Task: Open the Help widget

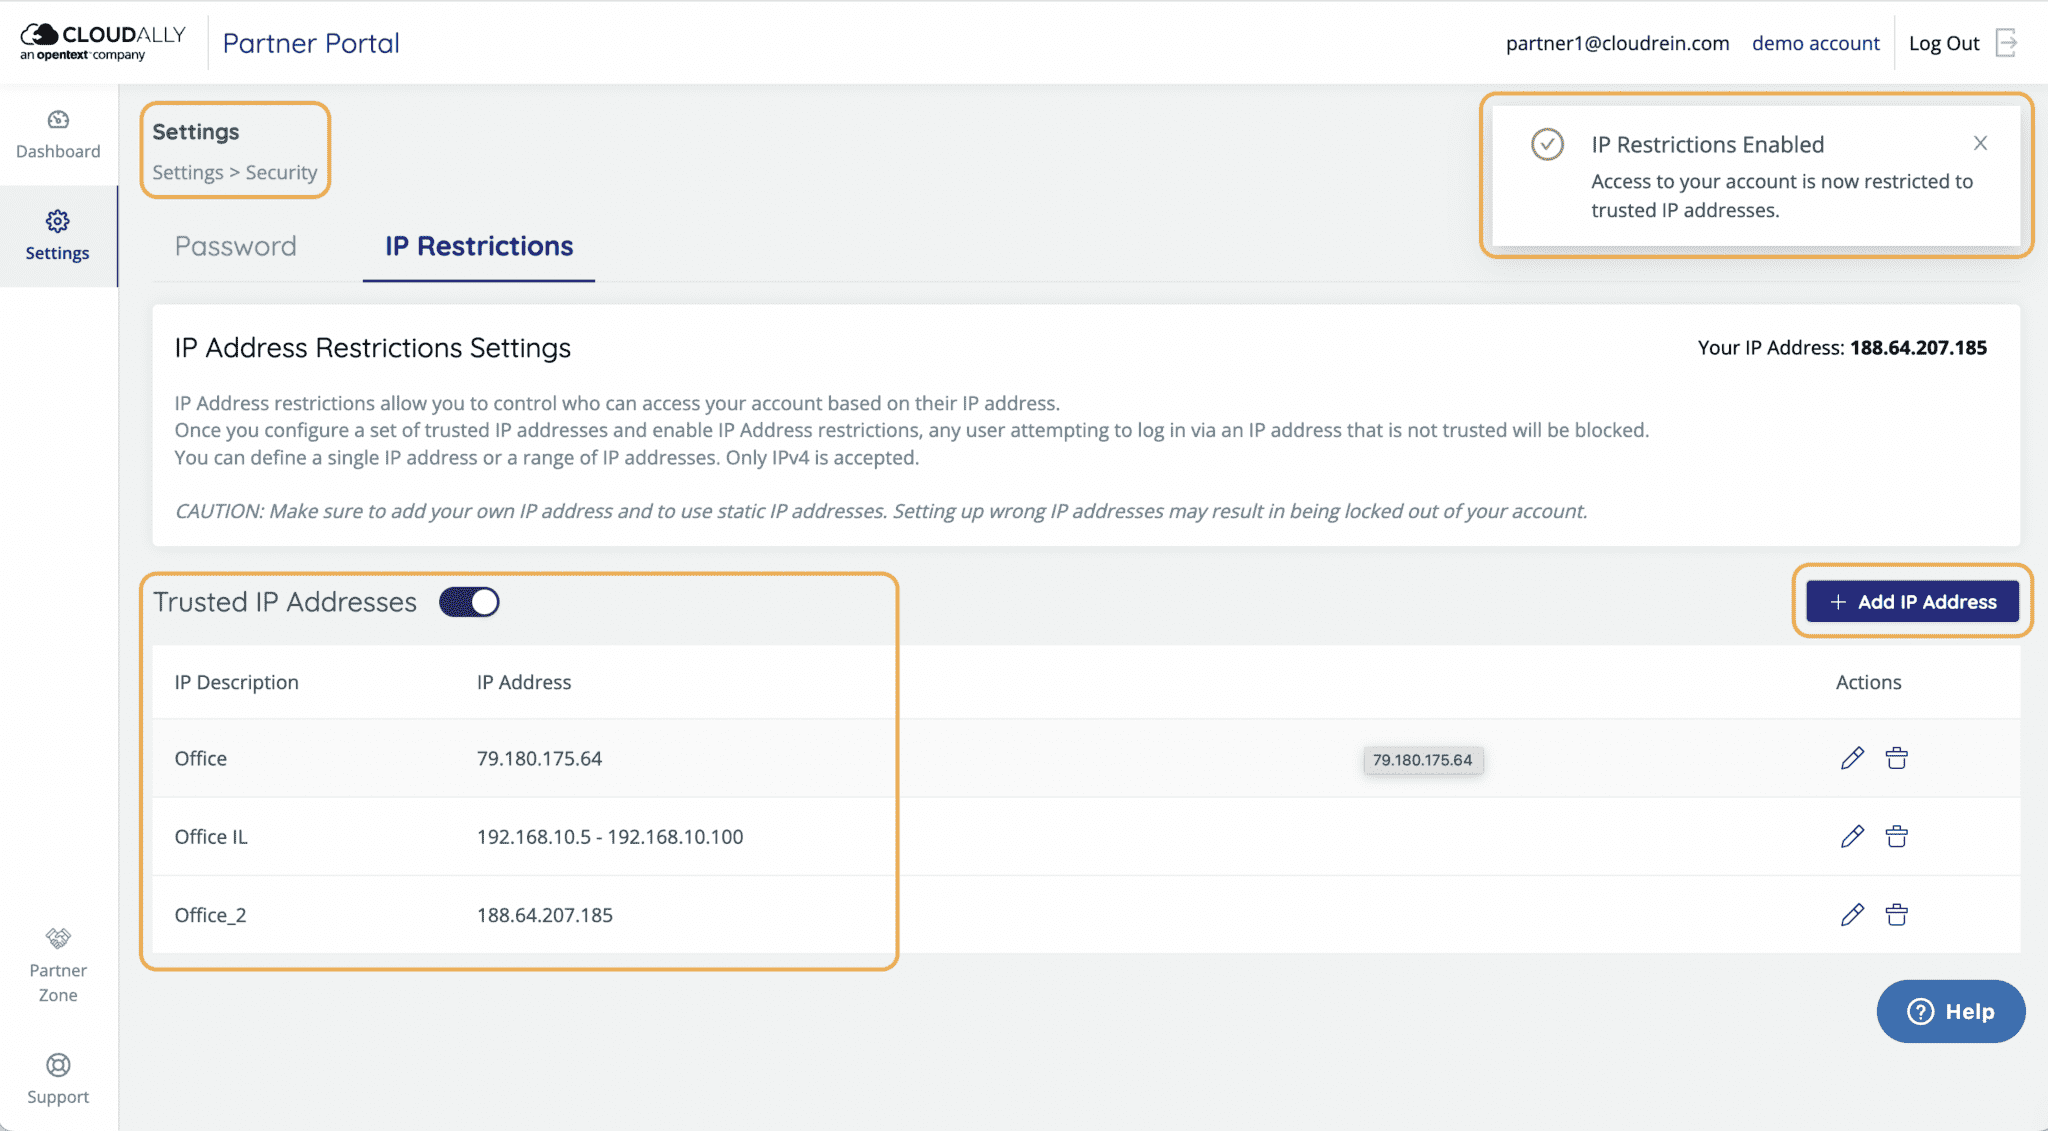Action: tap(1950, 1011)
